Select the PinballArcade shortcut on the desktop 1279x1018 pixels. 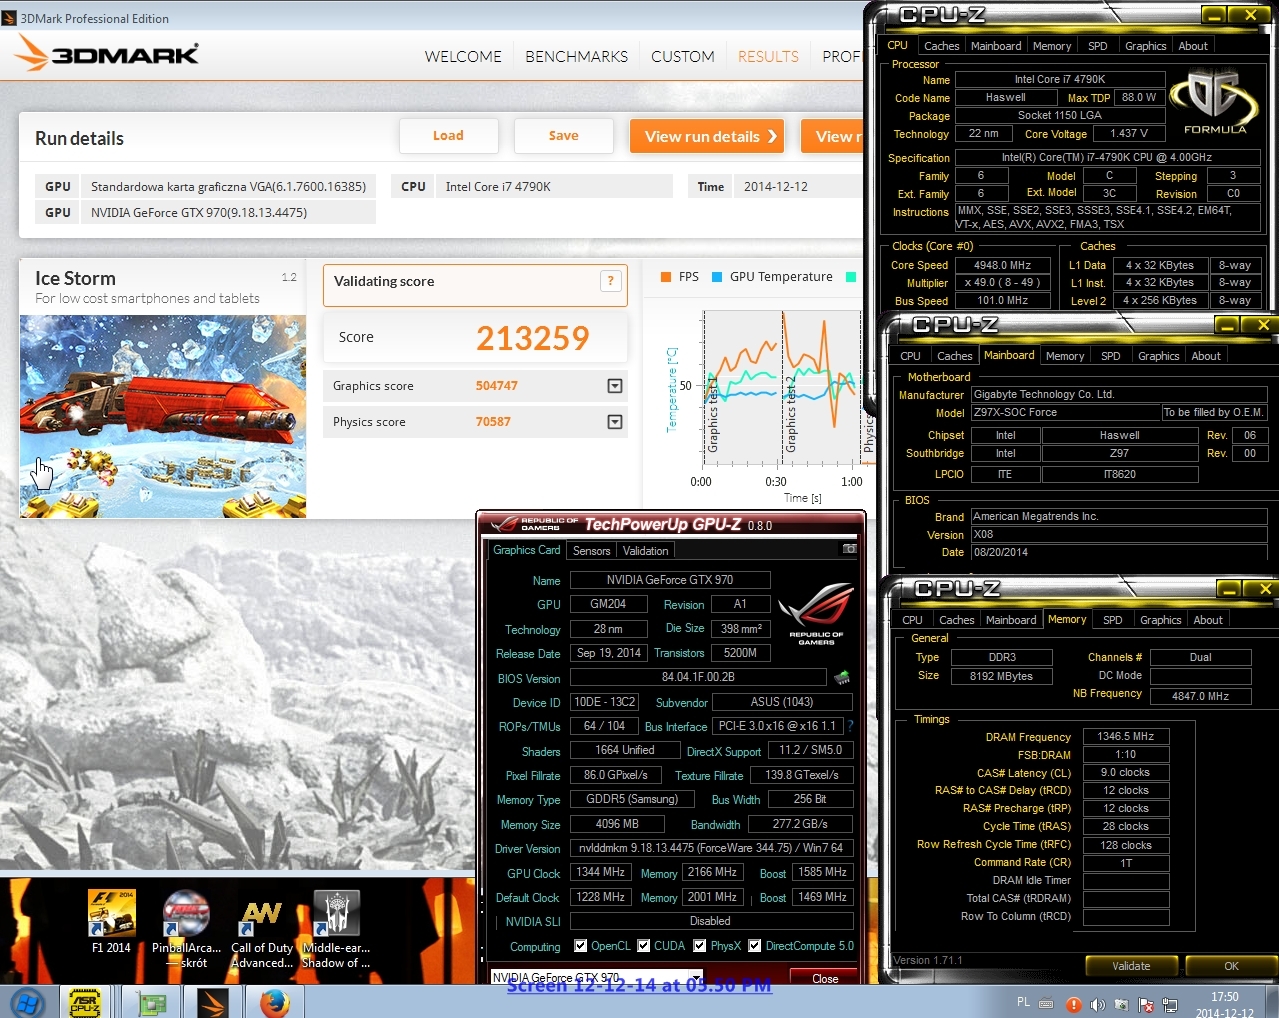[x=186, y=929]
